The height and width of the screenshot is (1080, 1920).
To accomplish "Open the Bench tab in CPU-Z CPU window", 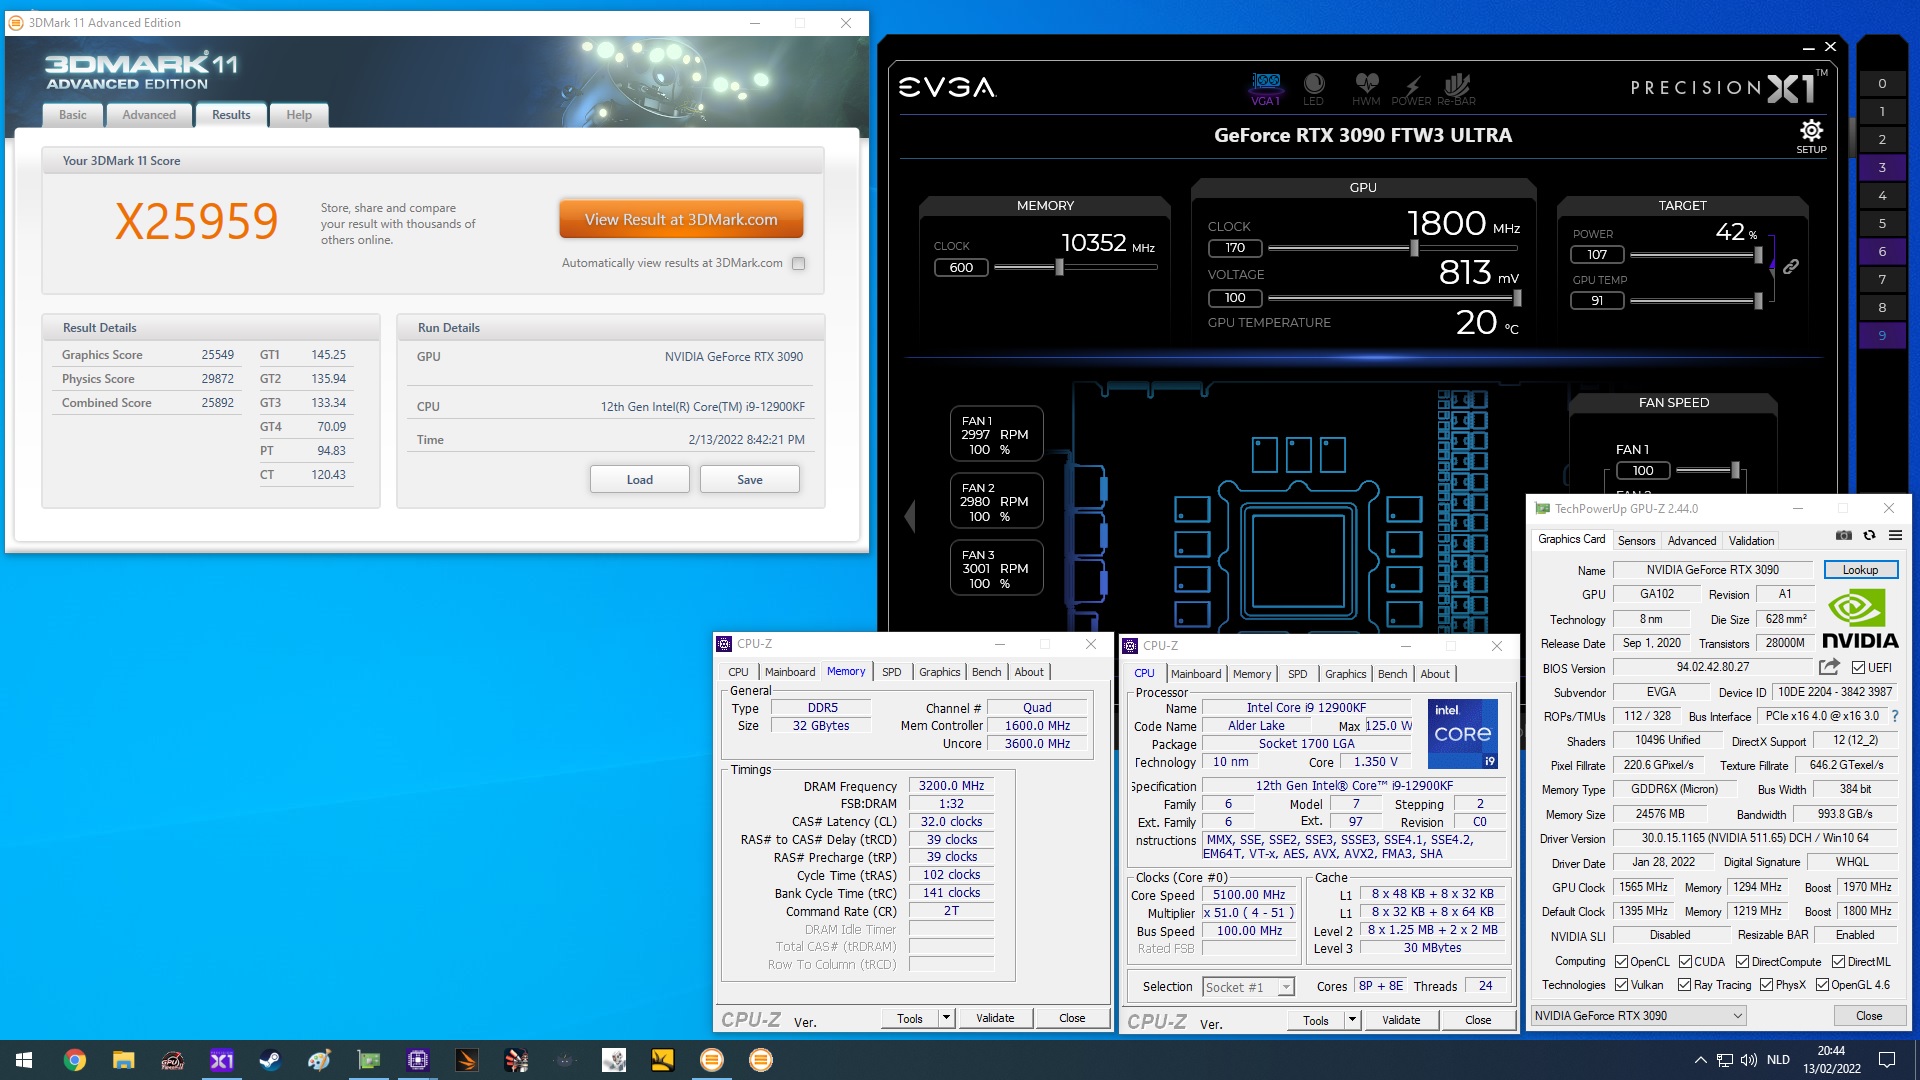I will 1392,674.
